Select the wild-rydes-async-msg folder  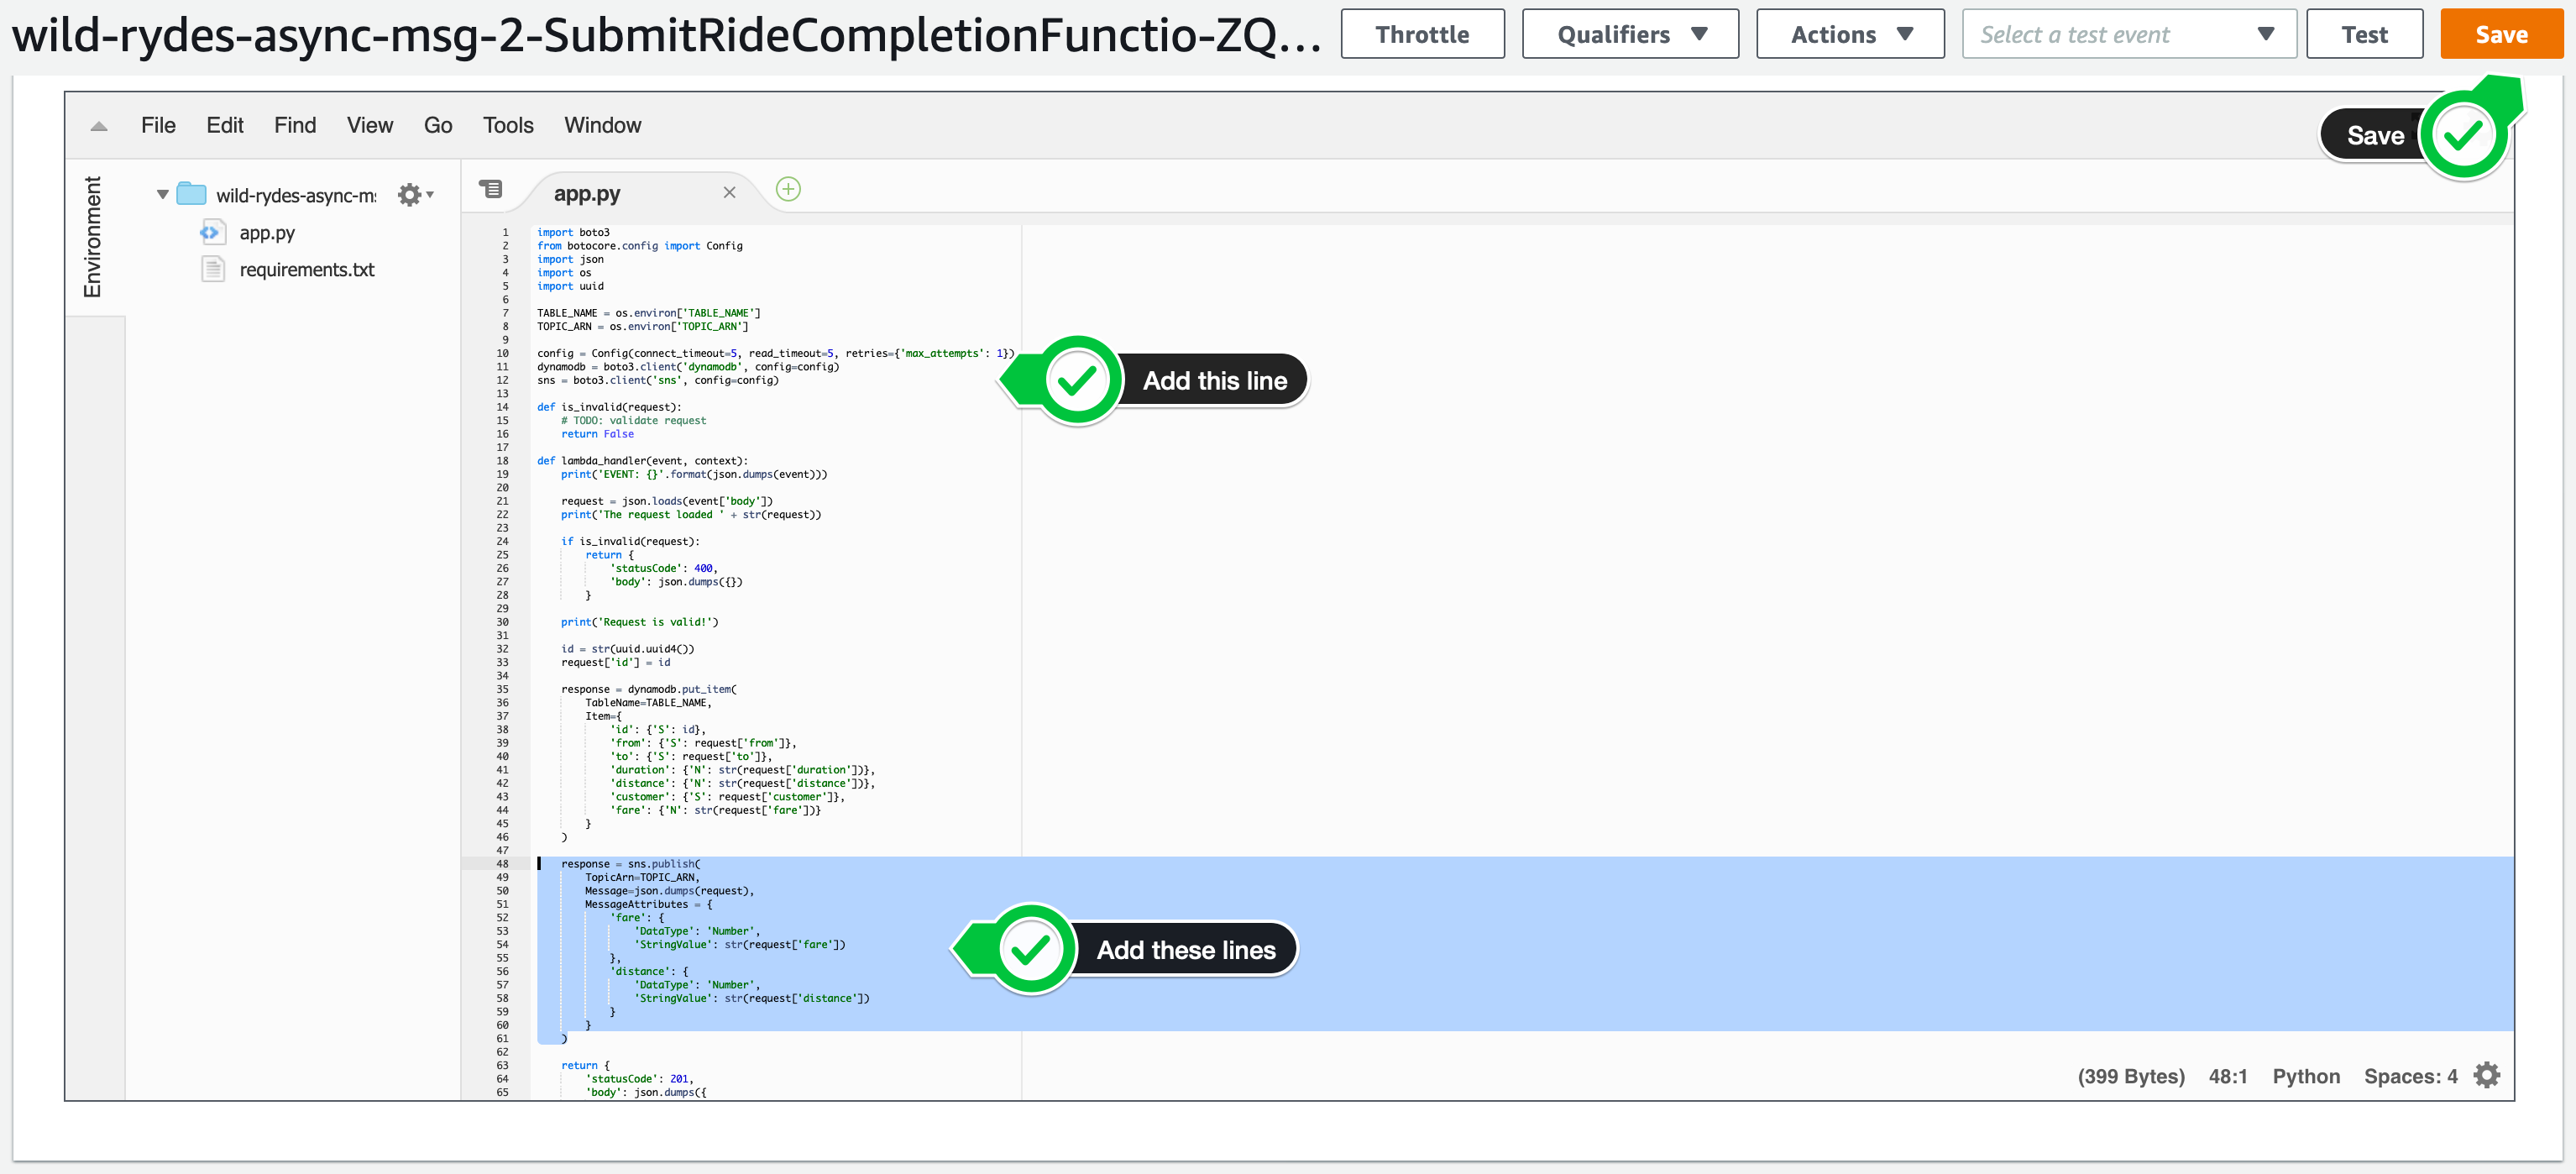click(x=296, y=195)
